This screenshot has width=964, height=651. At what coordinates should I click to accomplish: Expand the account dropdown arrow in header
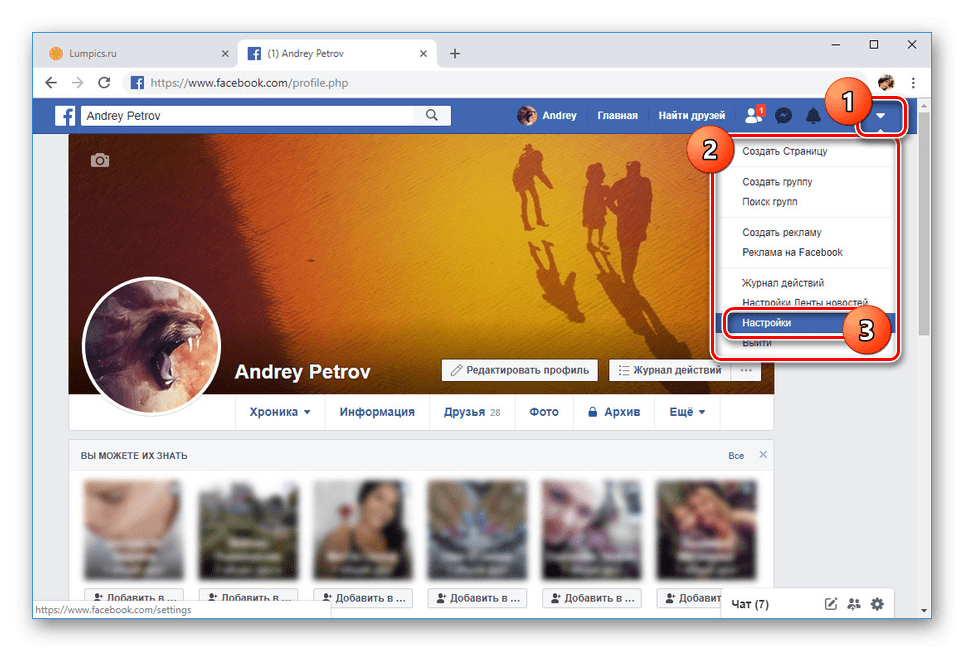click(881, 116)
